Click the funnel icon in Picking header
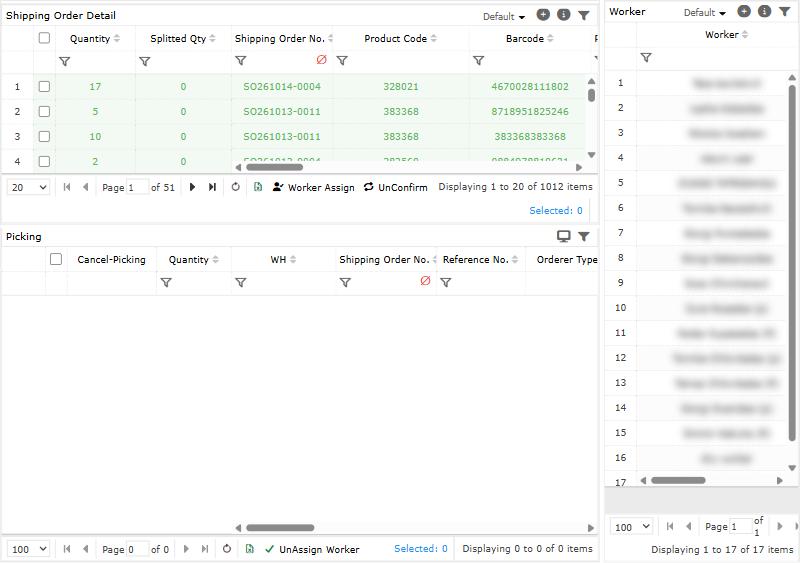The width and height of the screenshot is (800, 563). tap(584, 236)
